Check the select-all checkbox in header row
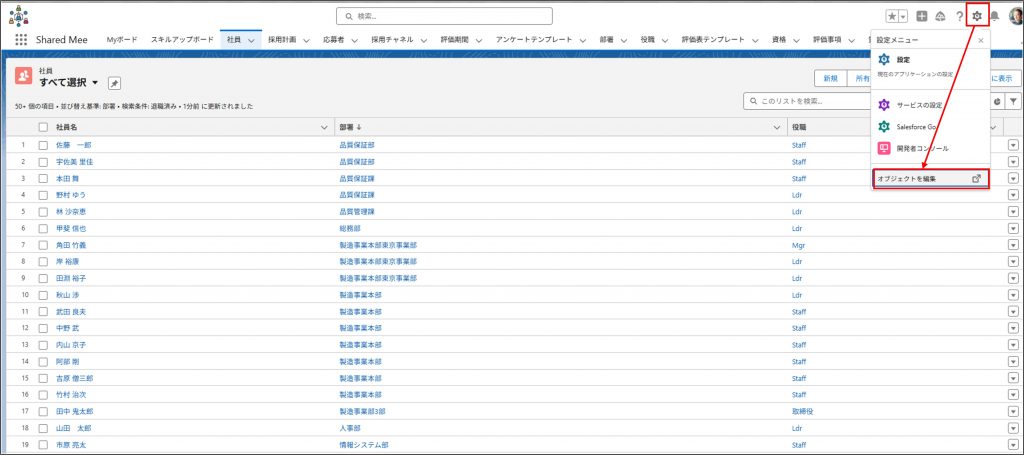Screen dimensions: 1024x455 pos(43,127)
